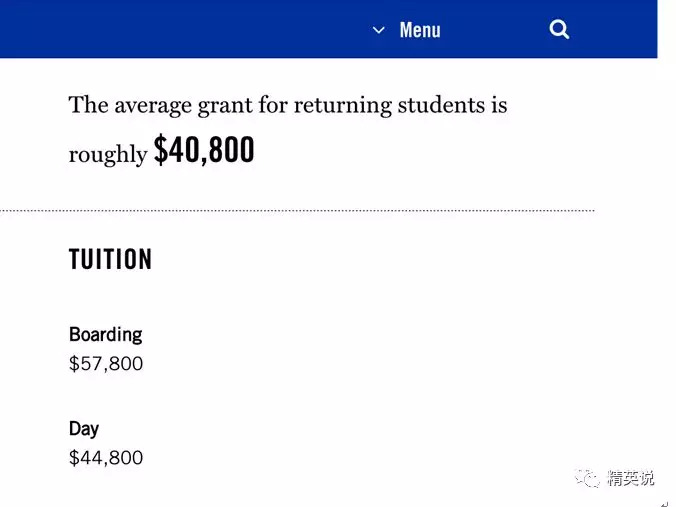Click the WeChat logo watermark icon
This screenshot has width=676, height=507.
[587, 478]
